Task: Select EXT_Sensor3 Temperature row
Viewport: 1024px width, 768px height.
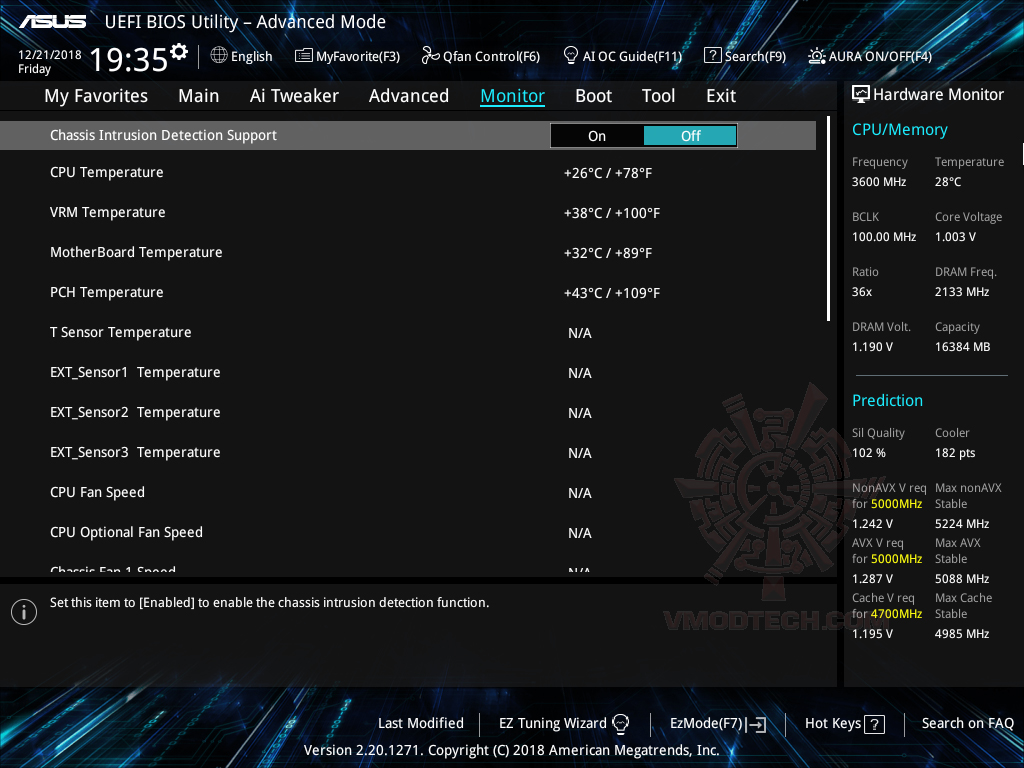Action: pos(408,453)
